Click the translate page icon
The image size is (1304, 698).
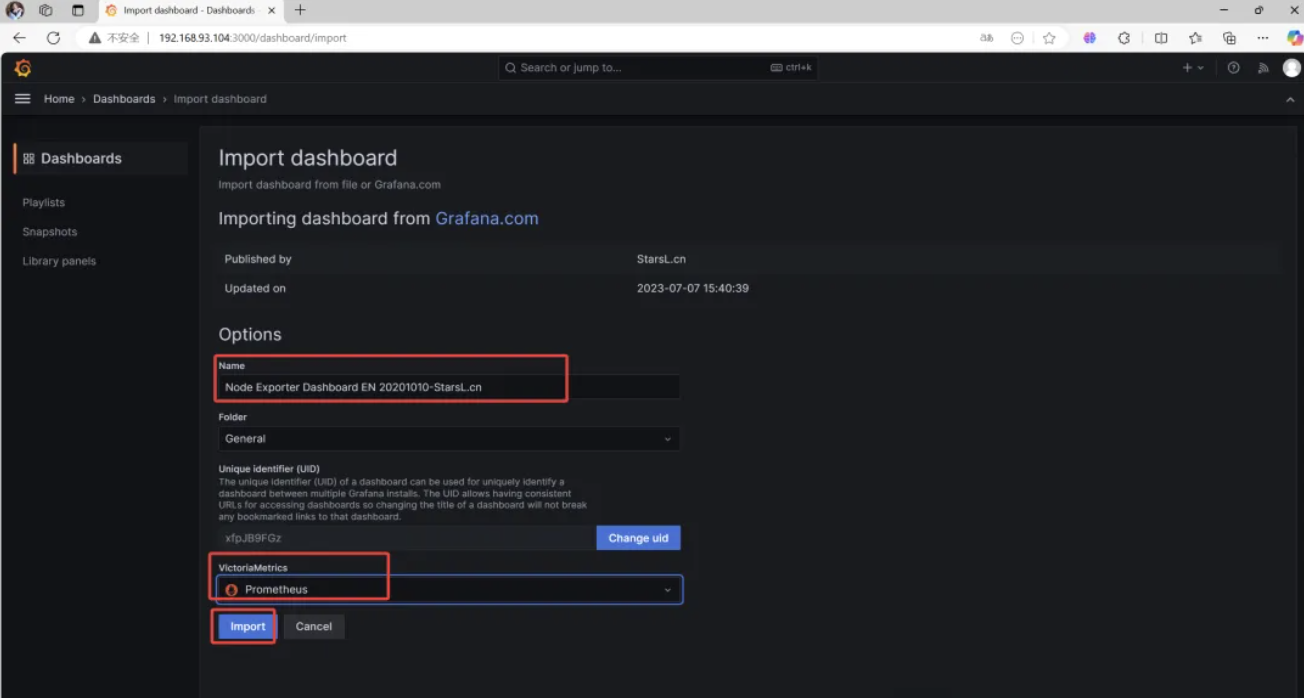point(987,38)
